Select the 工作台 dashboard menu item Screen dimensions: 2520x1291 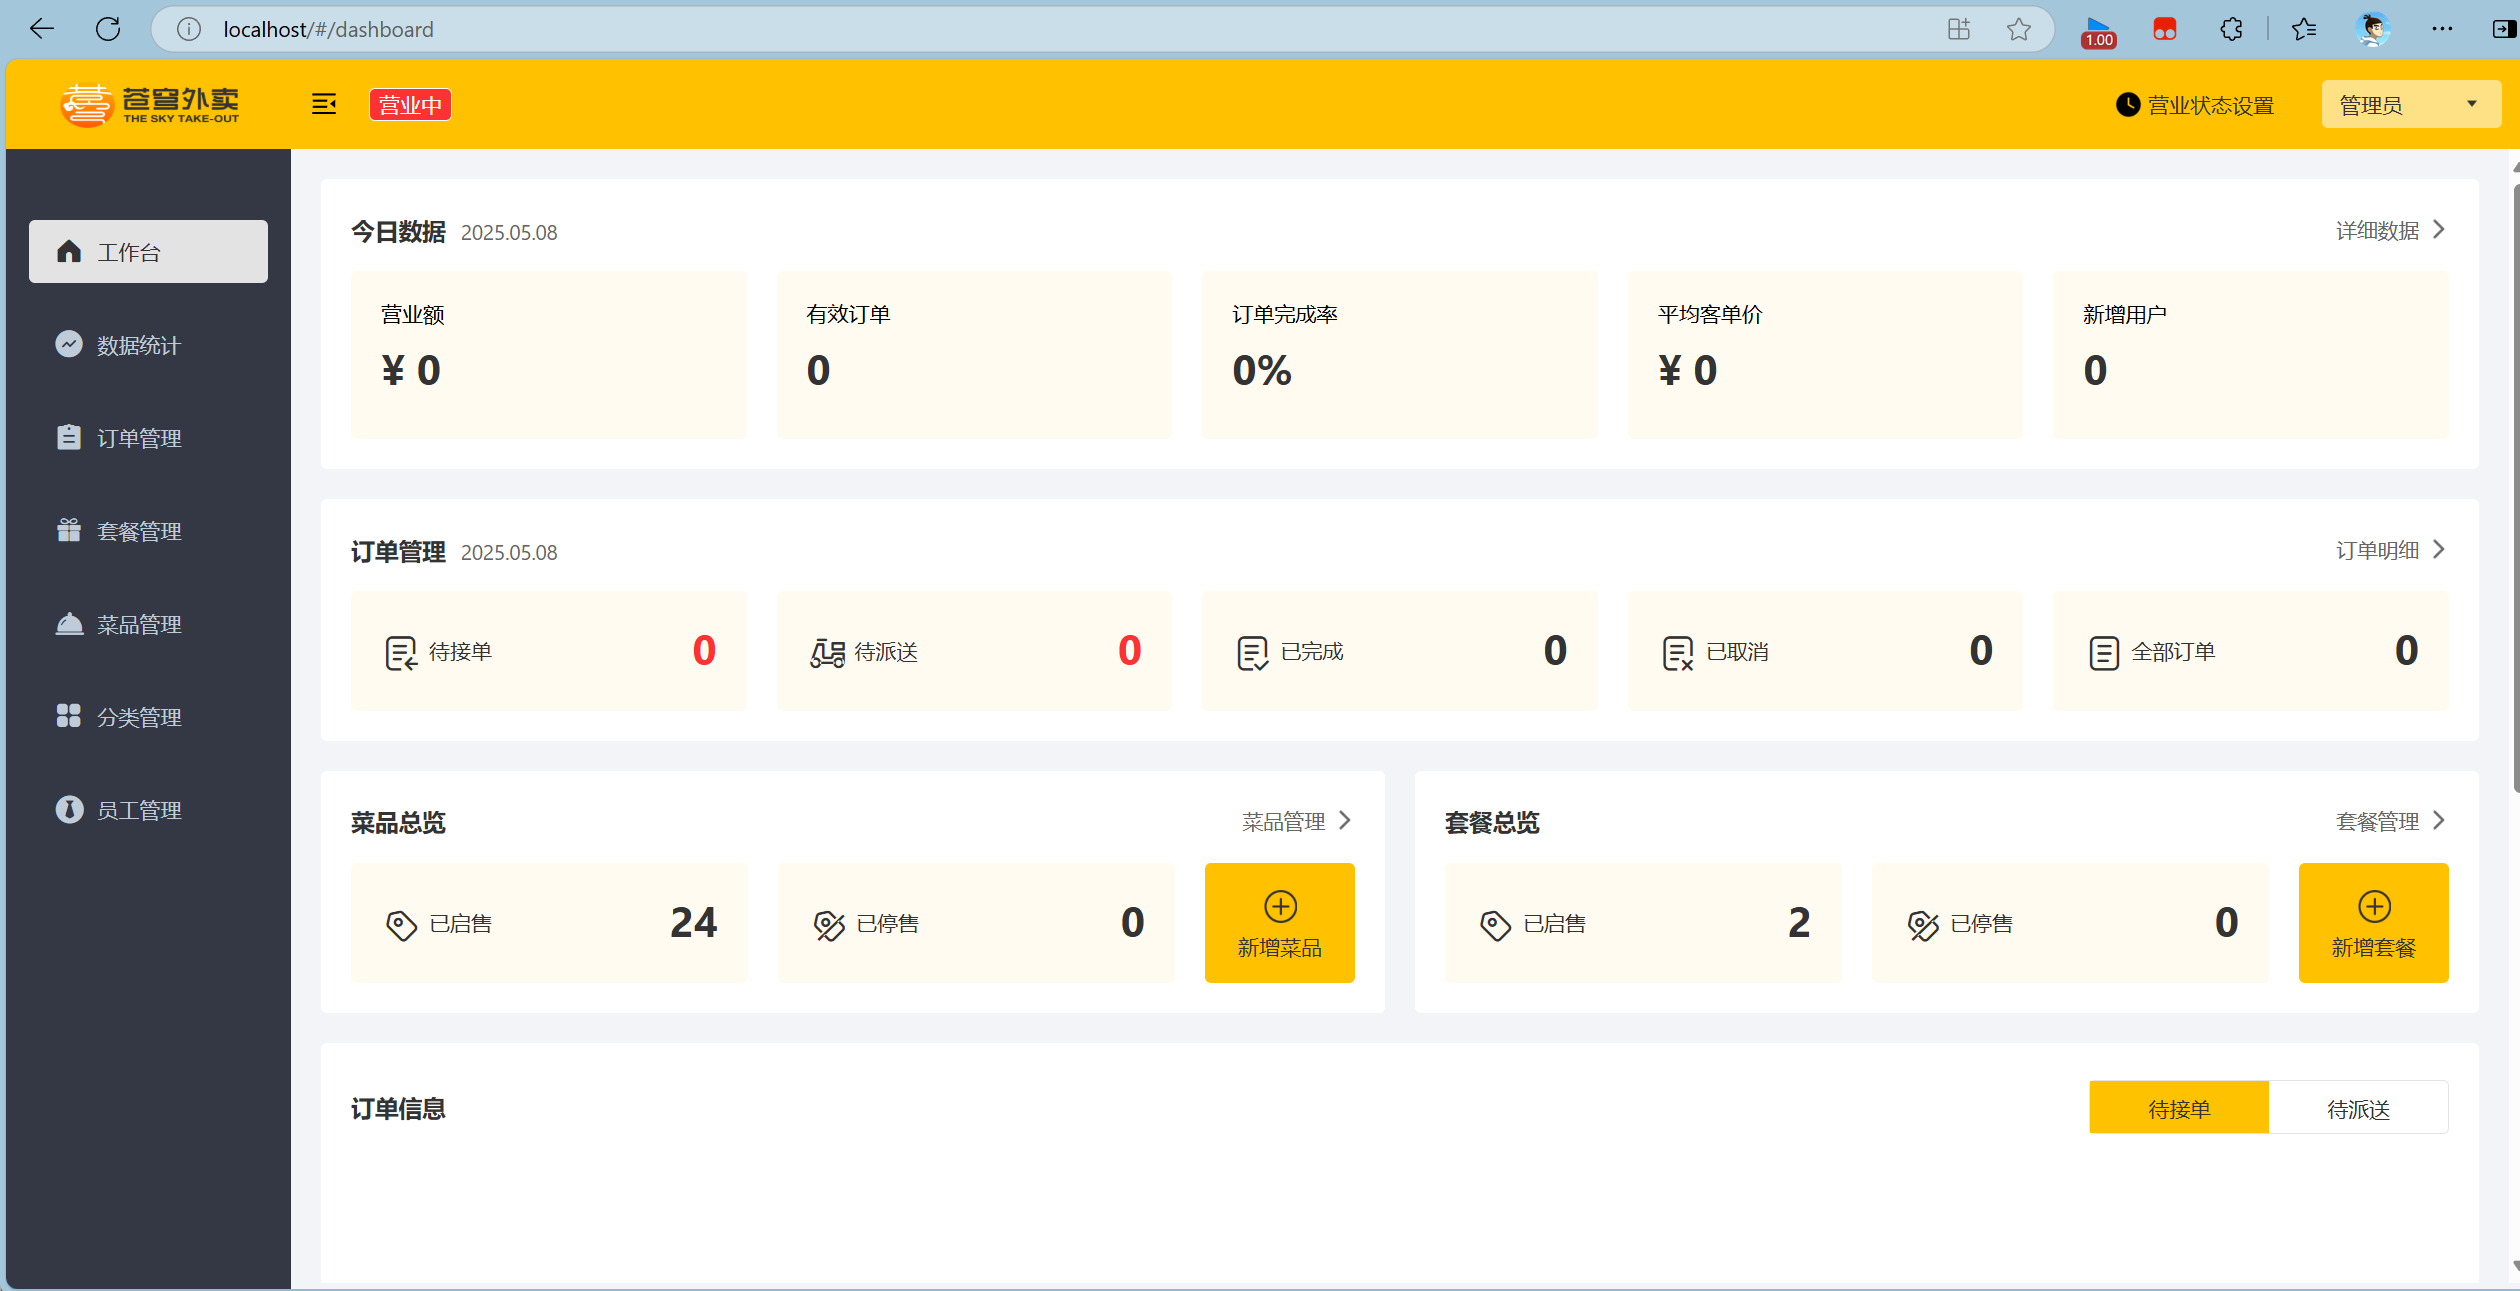point(148,252)
